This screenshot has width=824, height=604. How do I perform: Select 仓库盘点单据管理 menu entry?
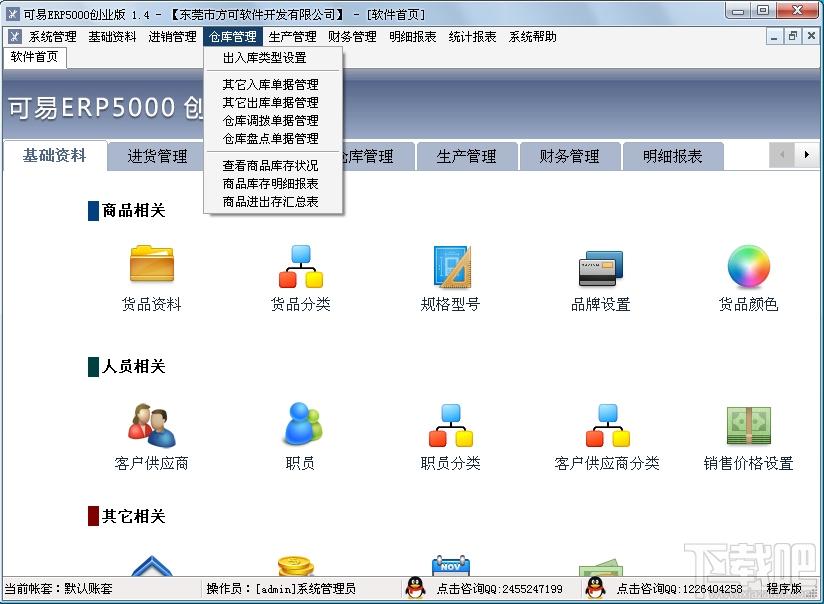tap(273, 138)
